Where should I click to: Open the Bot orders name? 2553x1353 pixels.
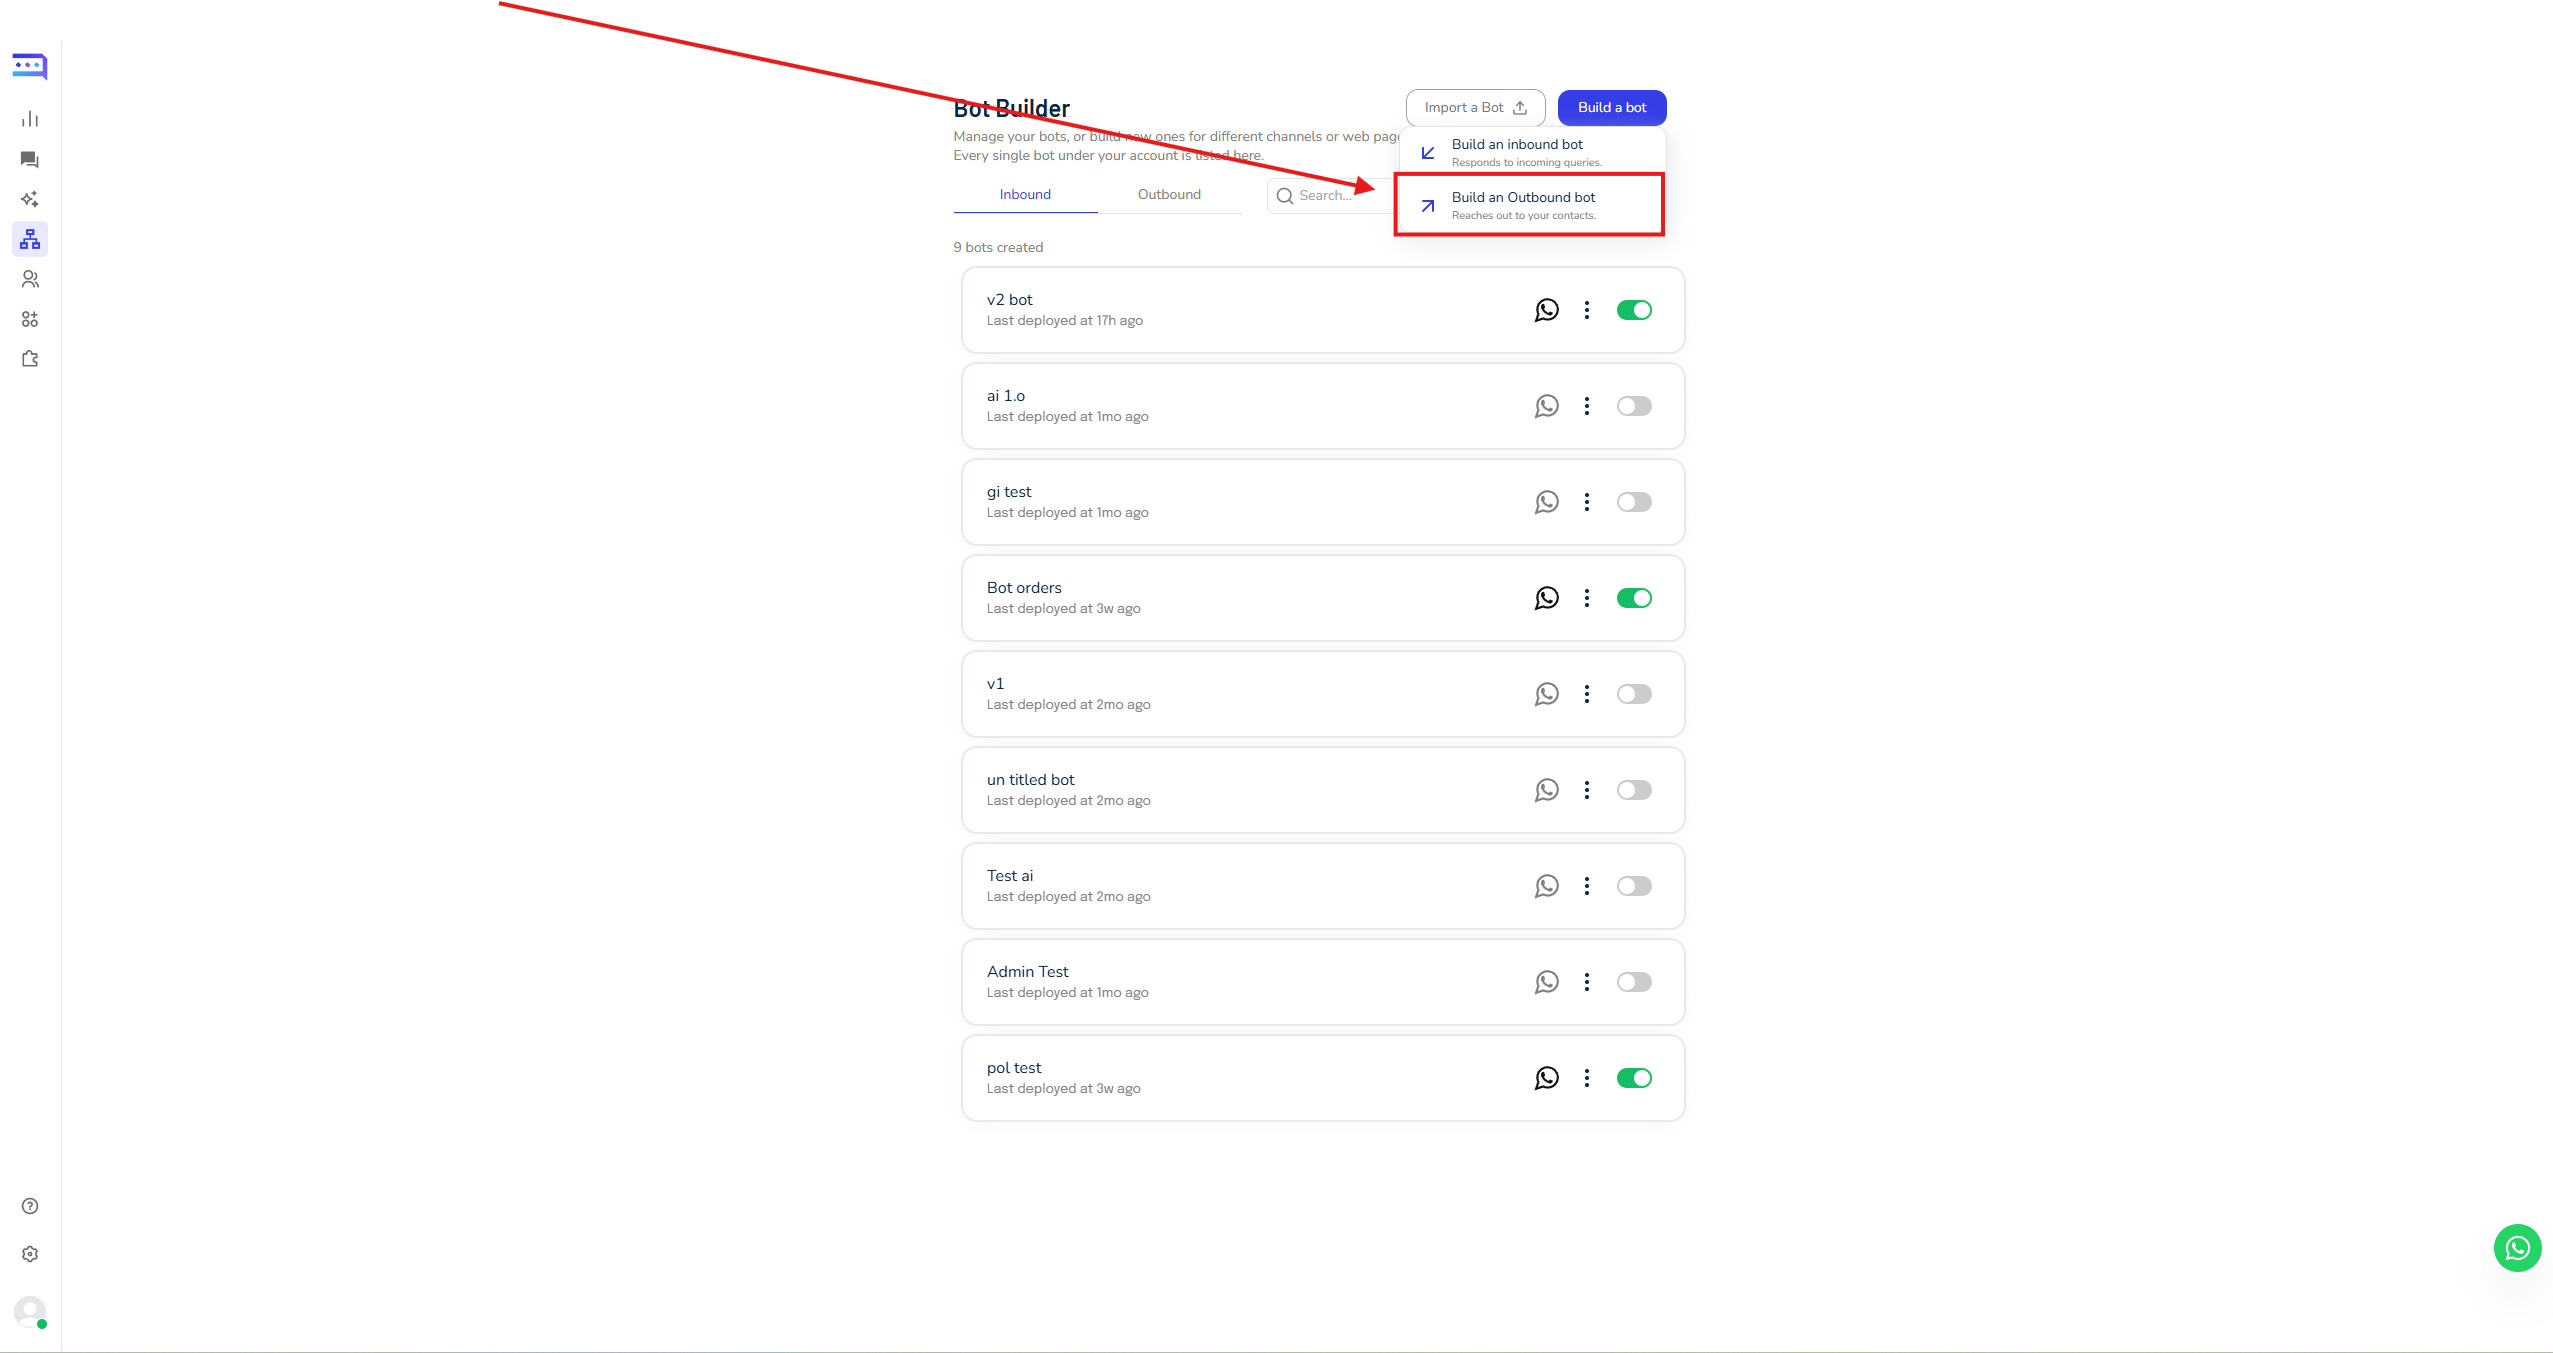(1024, 587)
